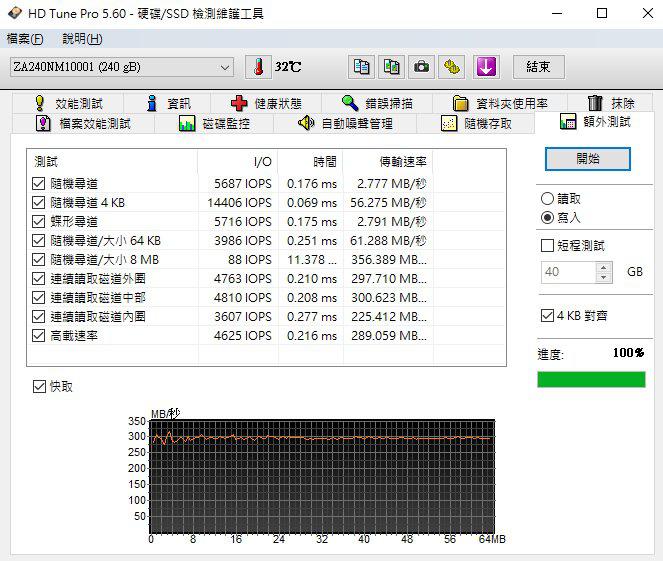This screenshot has width=663, height=561.
Task: Open the 說明 menu
Action: click(82, 39)
